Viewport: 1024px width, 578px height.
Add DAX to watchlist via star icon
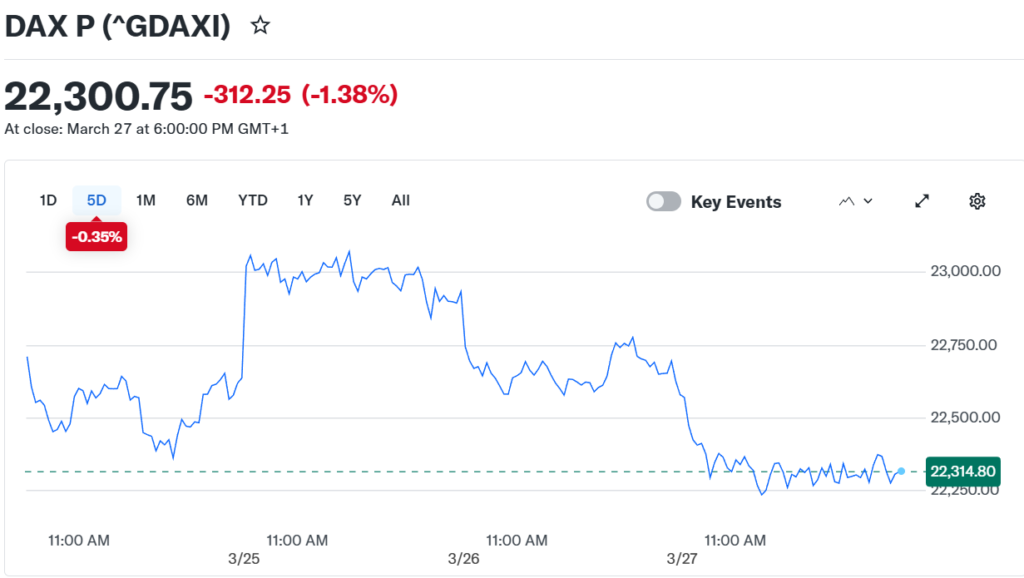(260, 27)
